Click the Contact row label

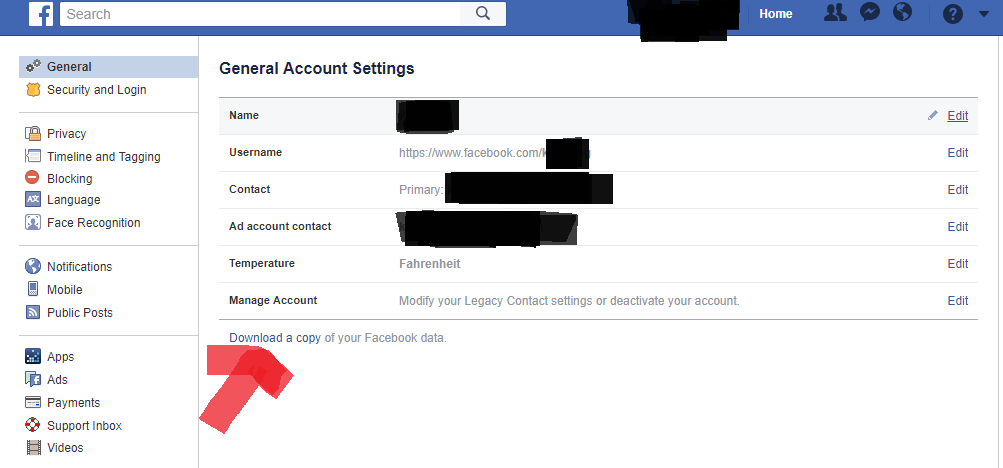click(x=249, y=189)
